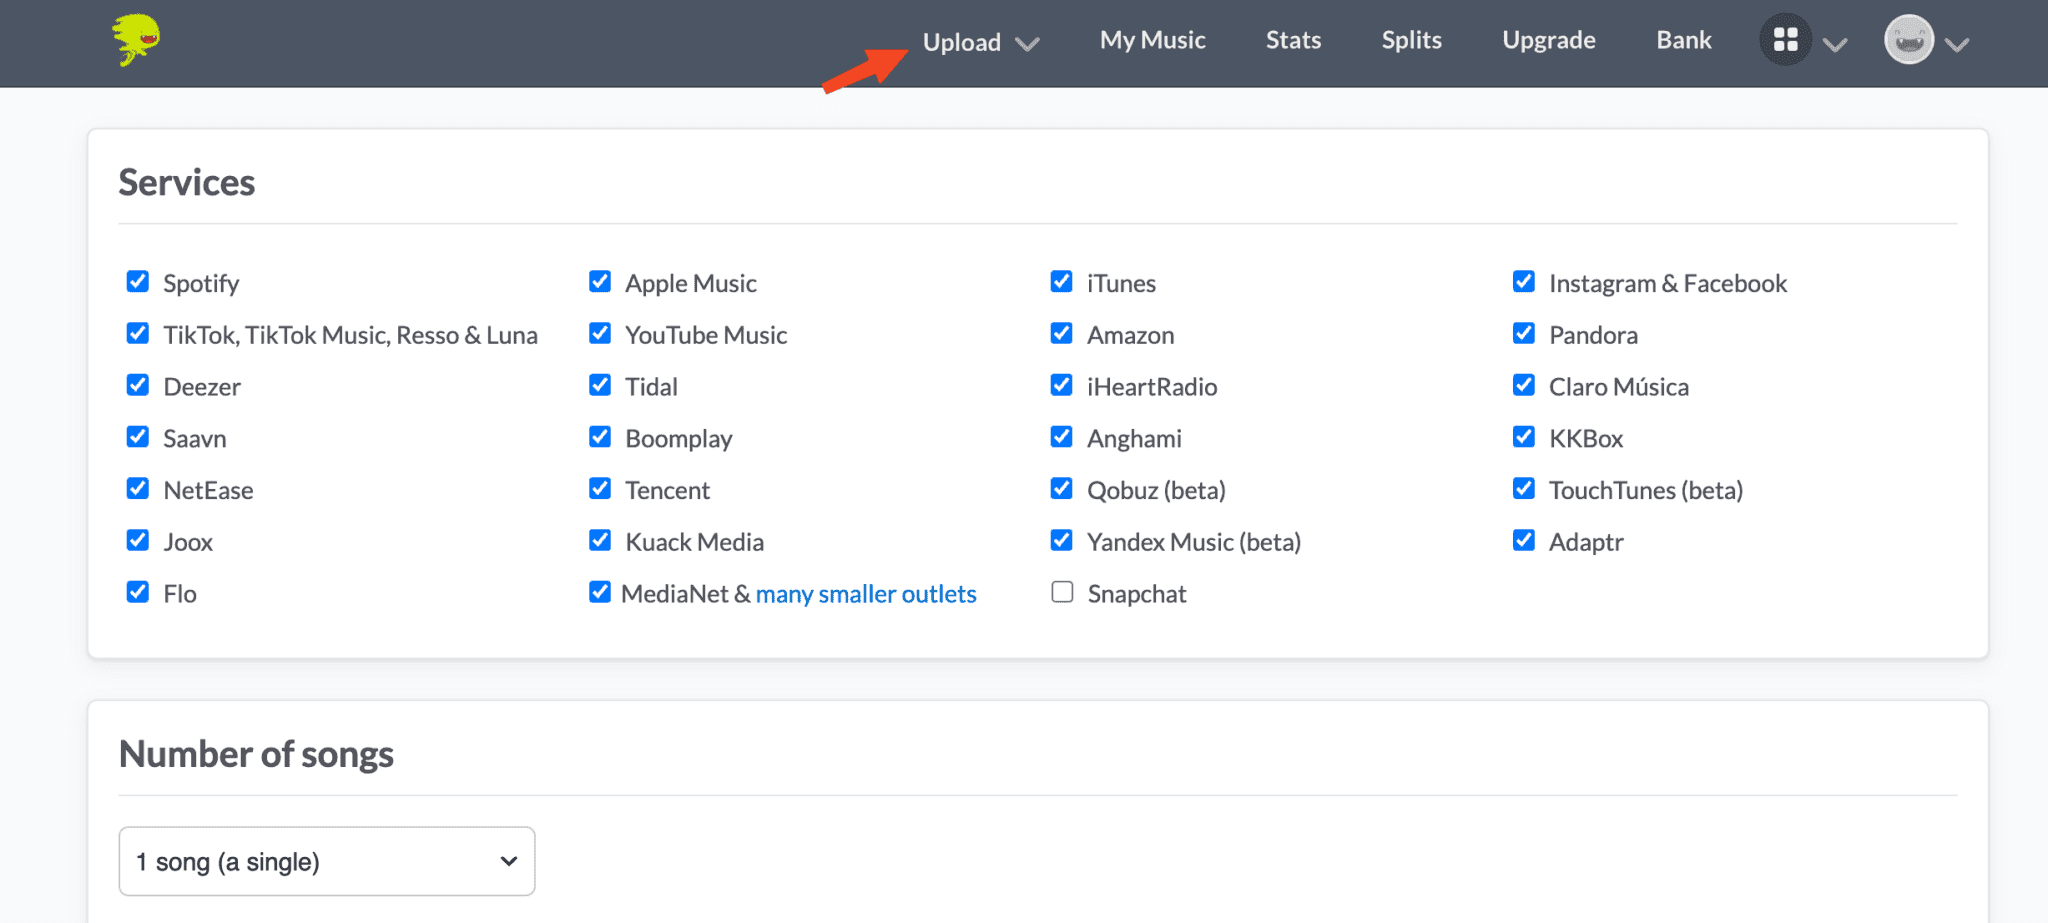The image size is (2048, 923).
Task: Expand the Upload menu chevron
Action: [x=1027, y=44]
